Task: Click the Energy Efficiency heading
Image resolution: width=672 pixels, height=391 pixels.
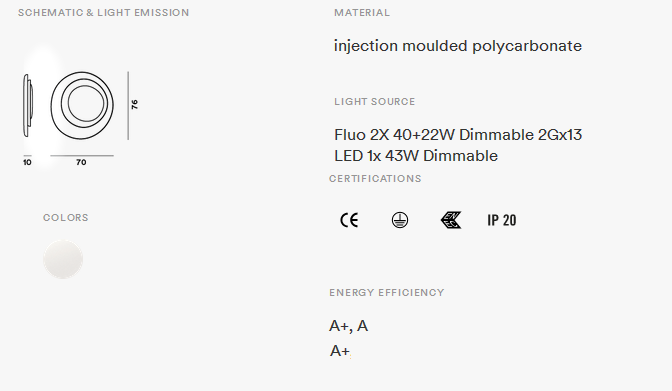Action: (387, 293)
